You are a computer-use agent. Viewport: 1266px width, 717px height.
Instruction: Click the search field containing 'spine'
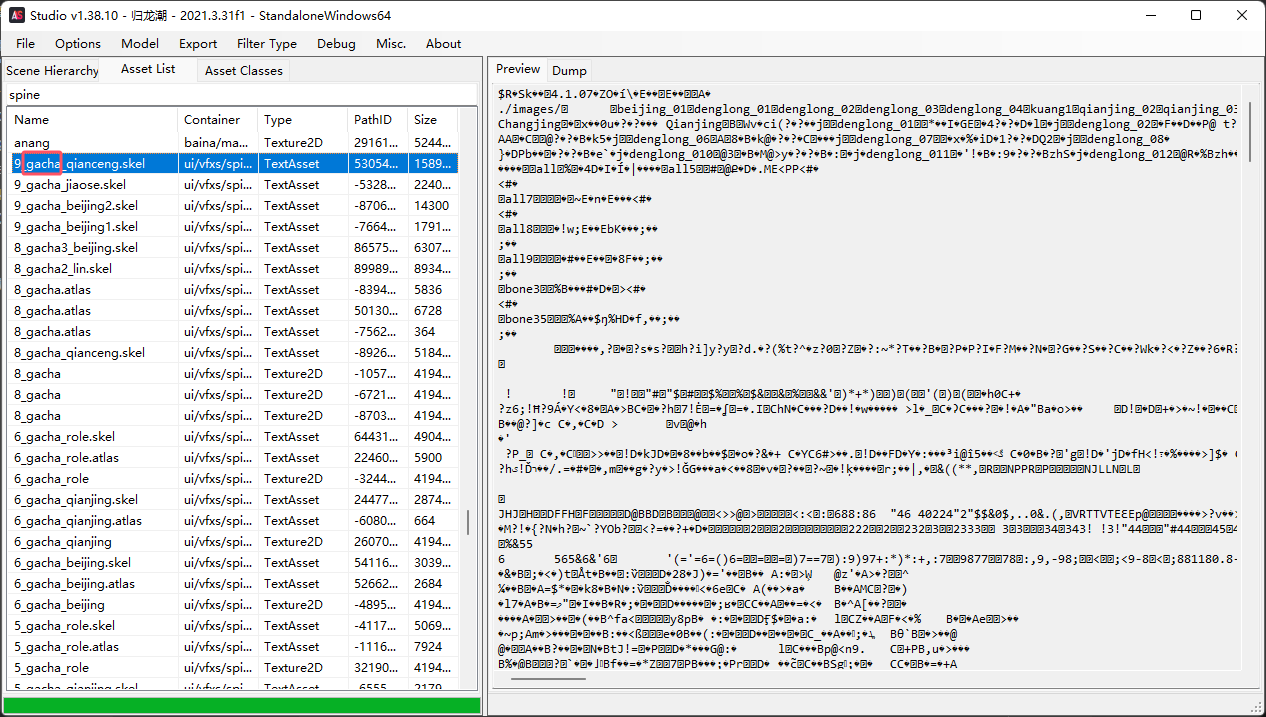pyautogui.click(x=241, y=94)
